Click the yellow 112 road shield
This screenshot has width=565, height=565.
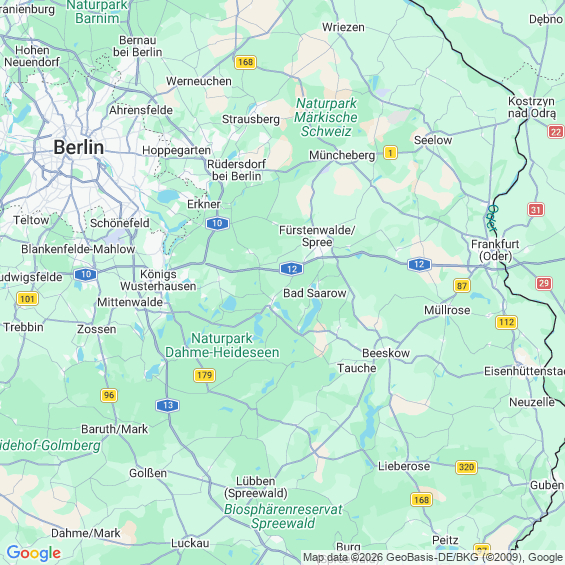pyautogui.click(x=506, y=322)
